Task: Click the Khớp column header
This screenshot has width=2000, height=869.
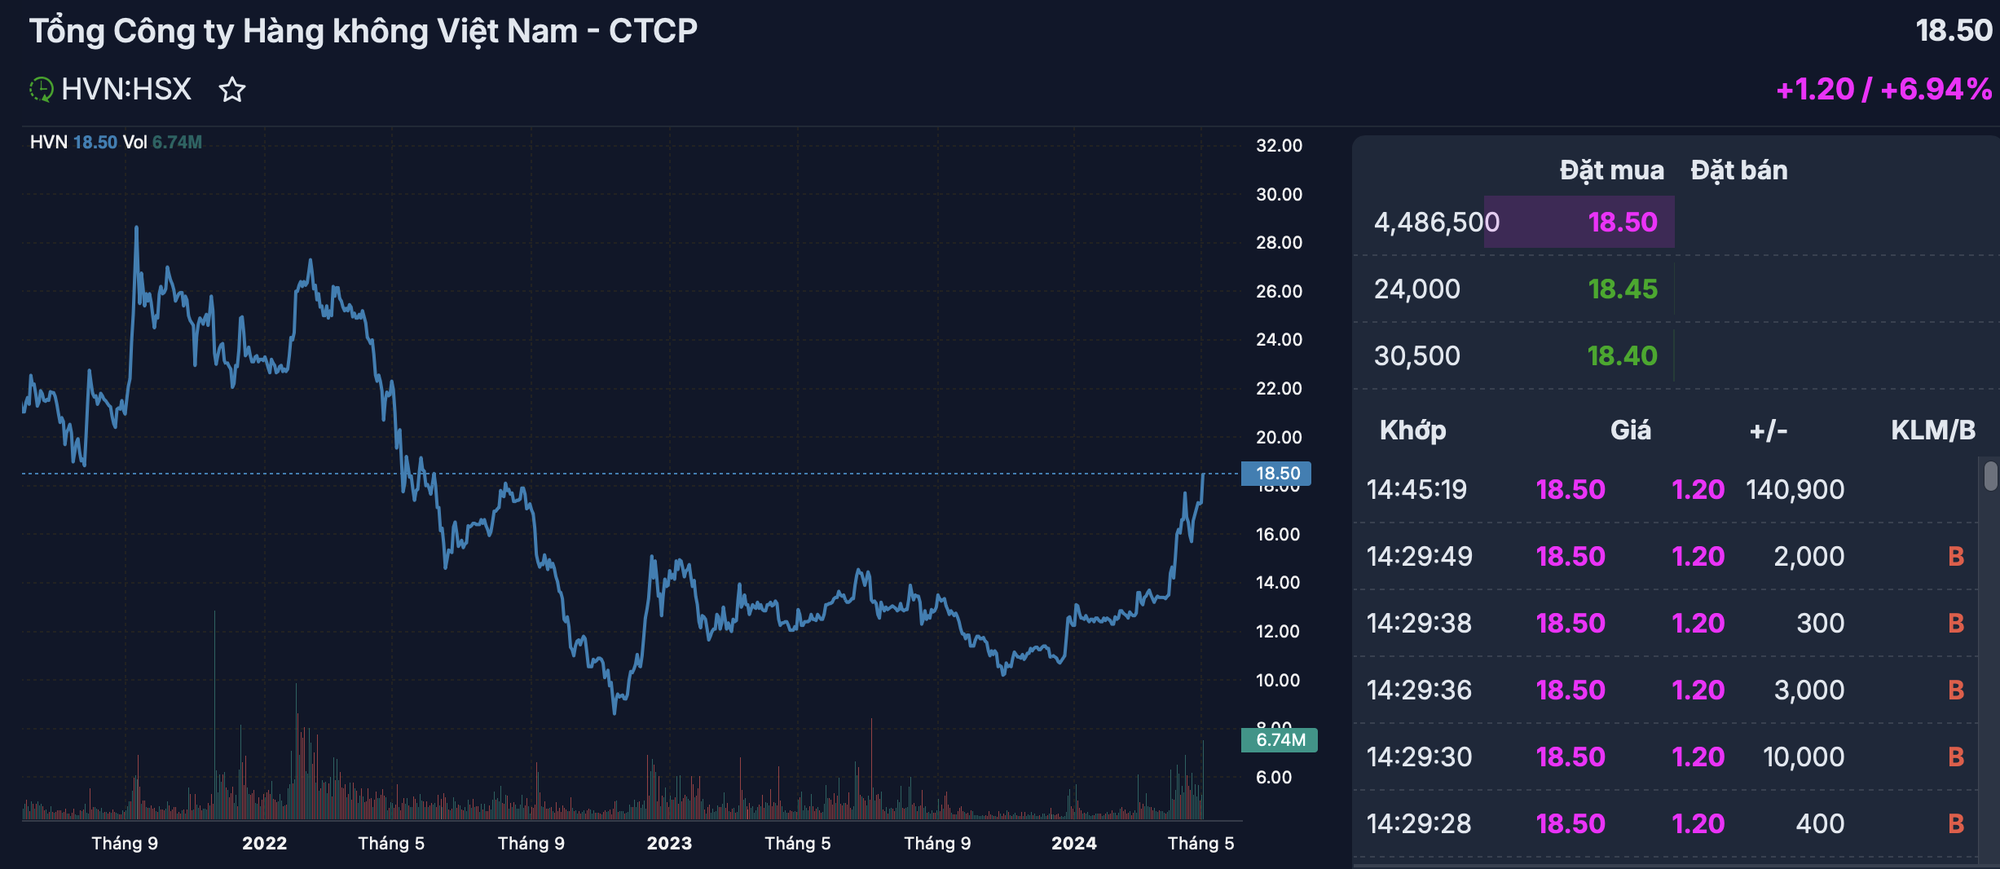Action: [1412, 430]
